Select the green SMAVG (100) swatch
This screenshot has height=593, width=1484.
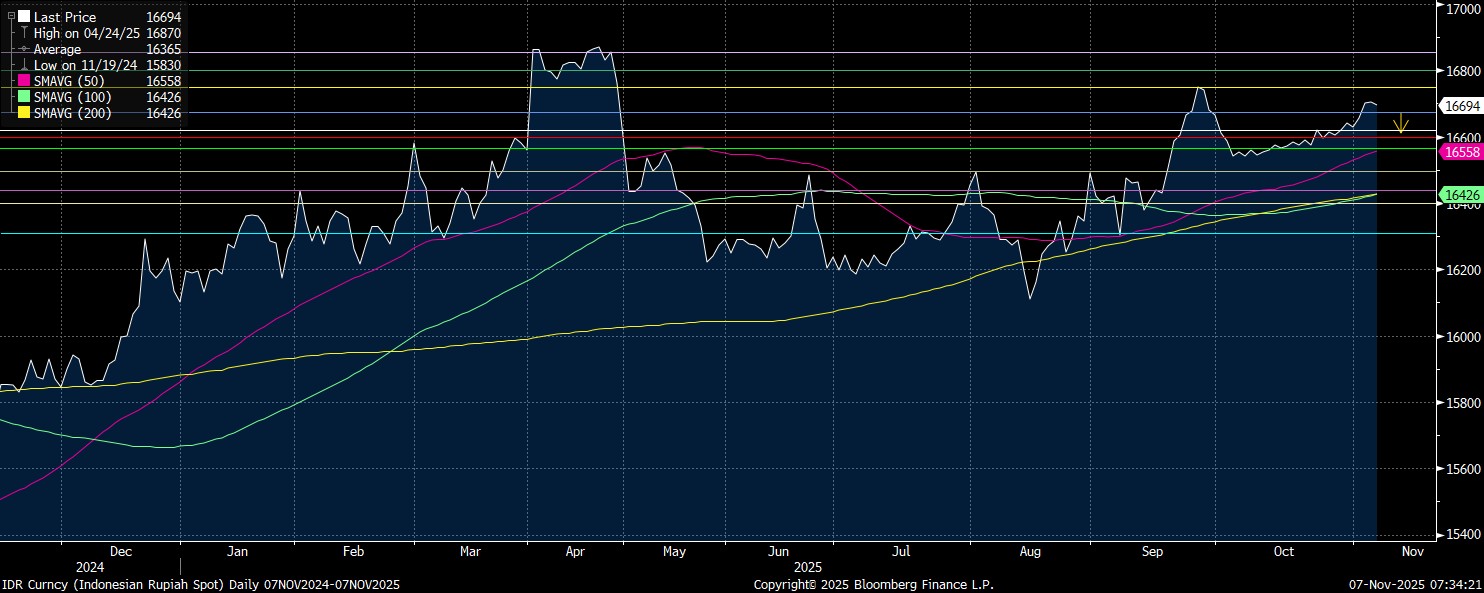pyautogui.click(x=24, y=97)
